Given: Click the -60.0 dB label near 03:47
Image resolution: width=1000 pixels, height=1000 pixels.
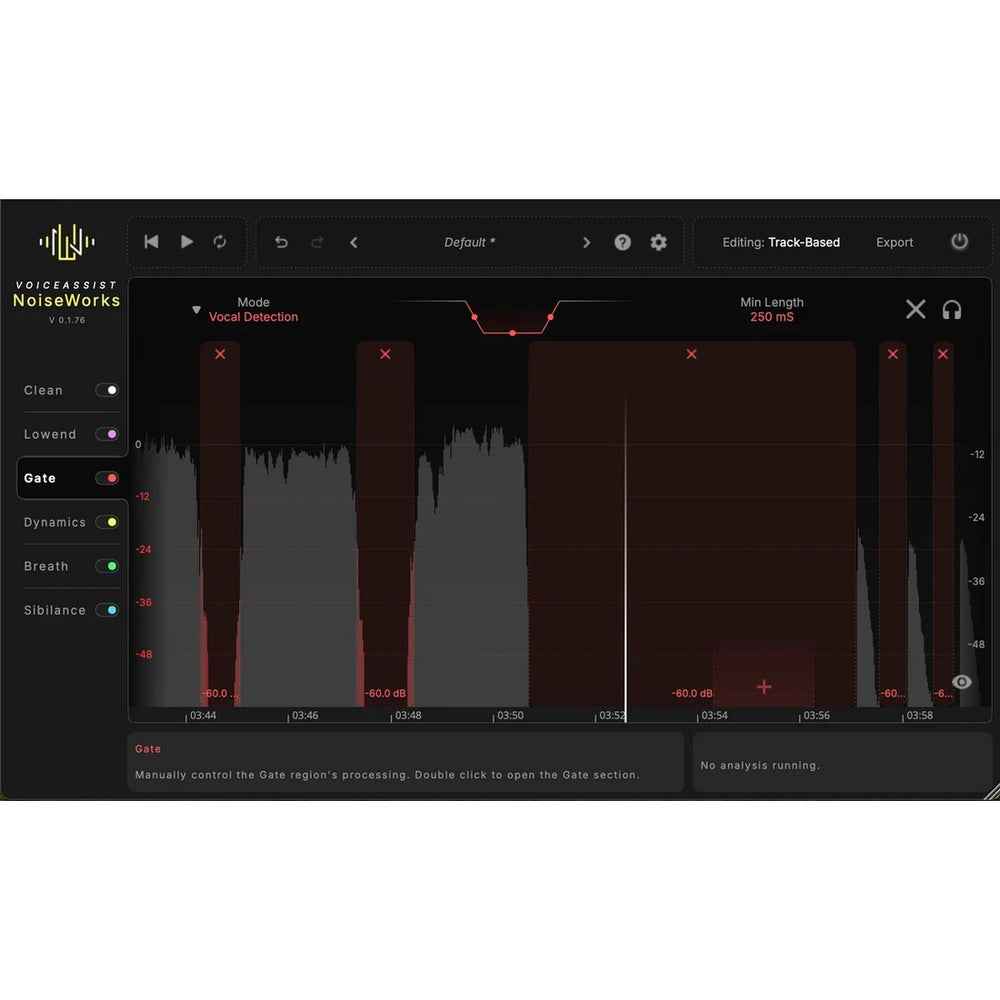Looking at the screenshot, I should tap(385, 693).
